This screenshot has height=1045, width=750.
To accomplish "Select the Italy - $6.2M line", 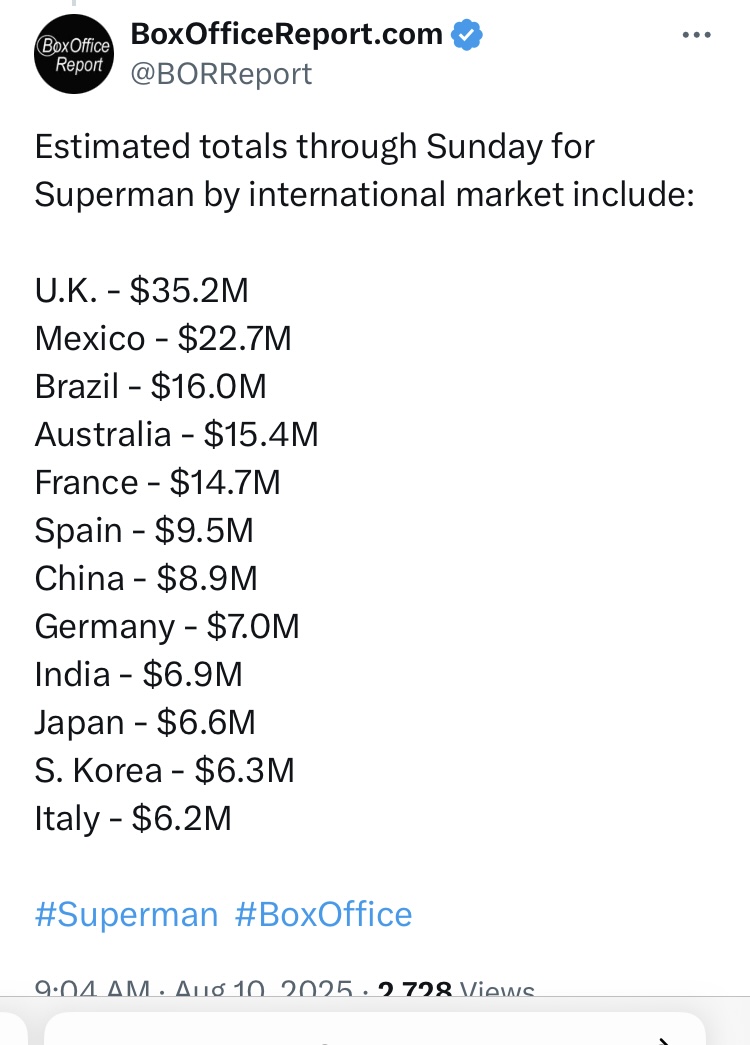I will point(133,818).
